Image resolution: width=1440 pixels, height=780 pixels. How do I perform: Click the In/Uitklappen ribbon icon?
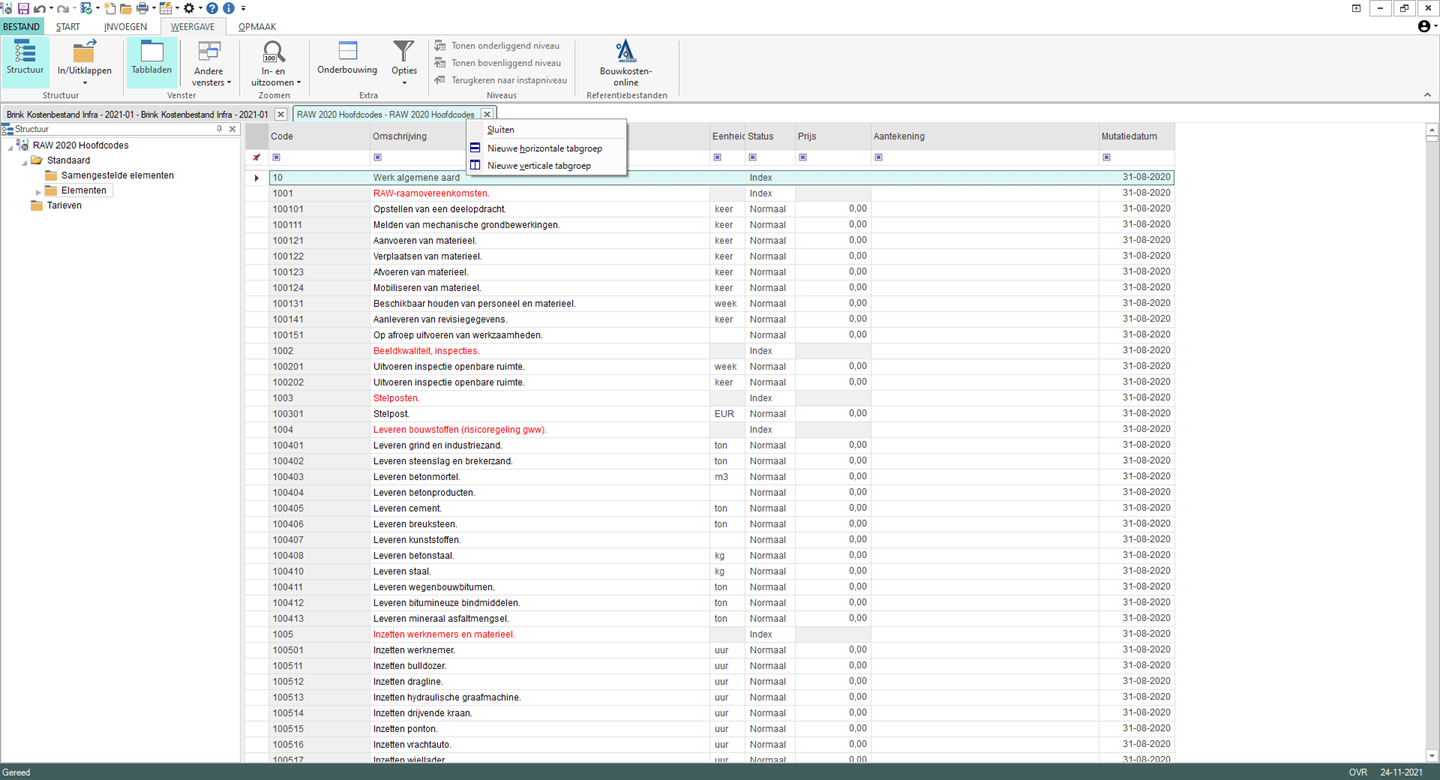coord(84,52)
